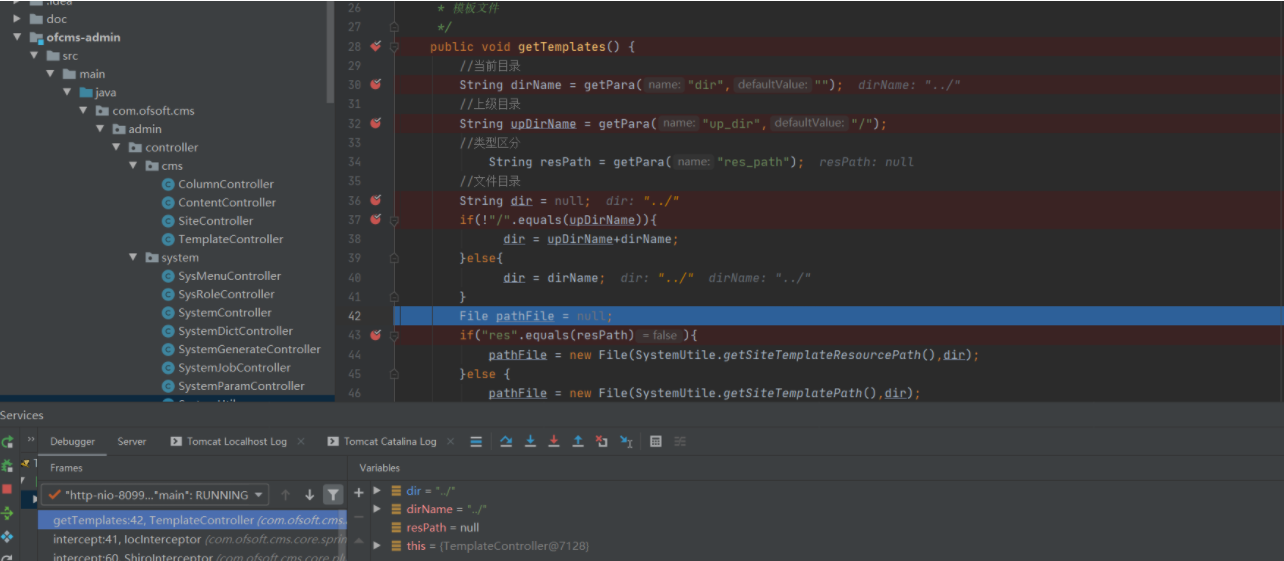The width and height of the screenshot is (1284, 561).
Task: Open the Evaluate Expression calculator icon
Action: [x=656, y=441]
